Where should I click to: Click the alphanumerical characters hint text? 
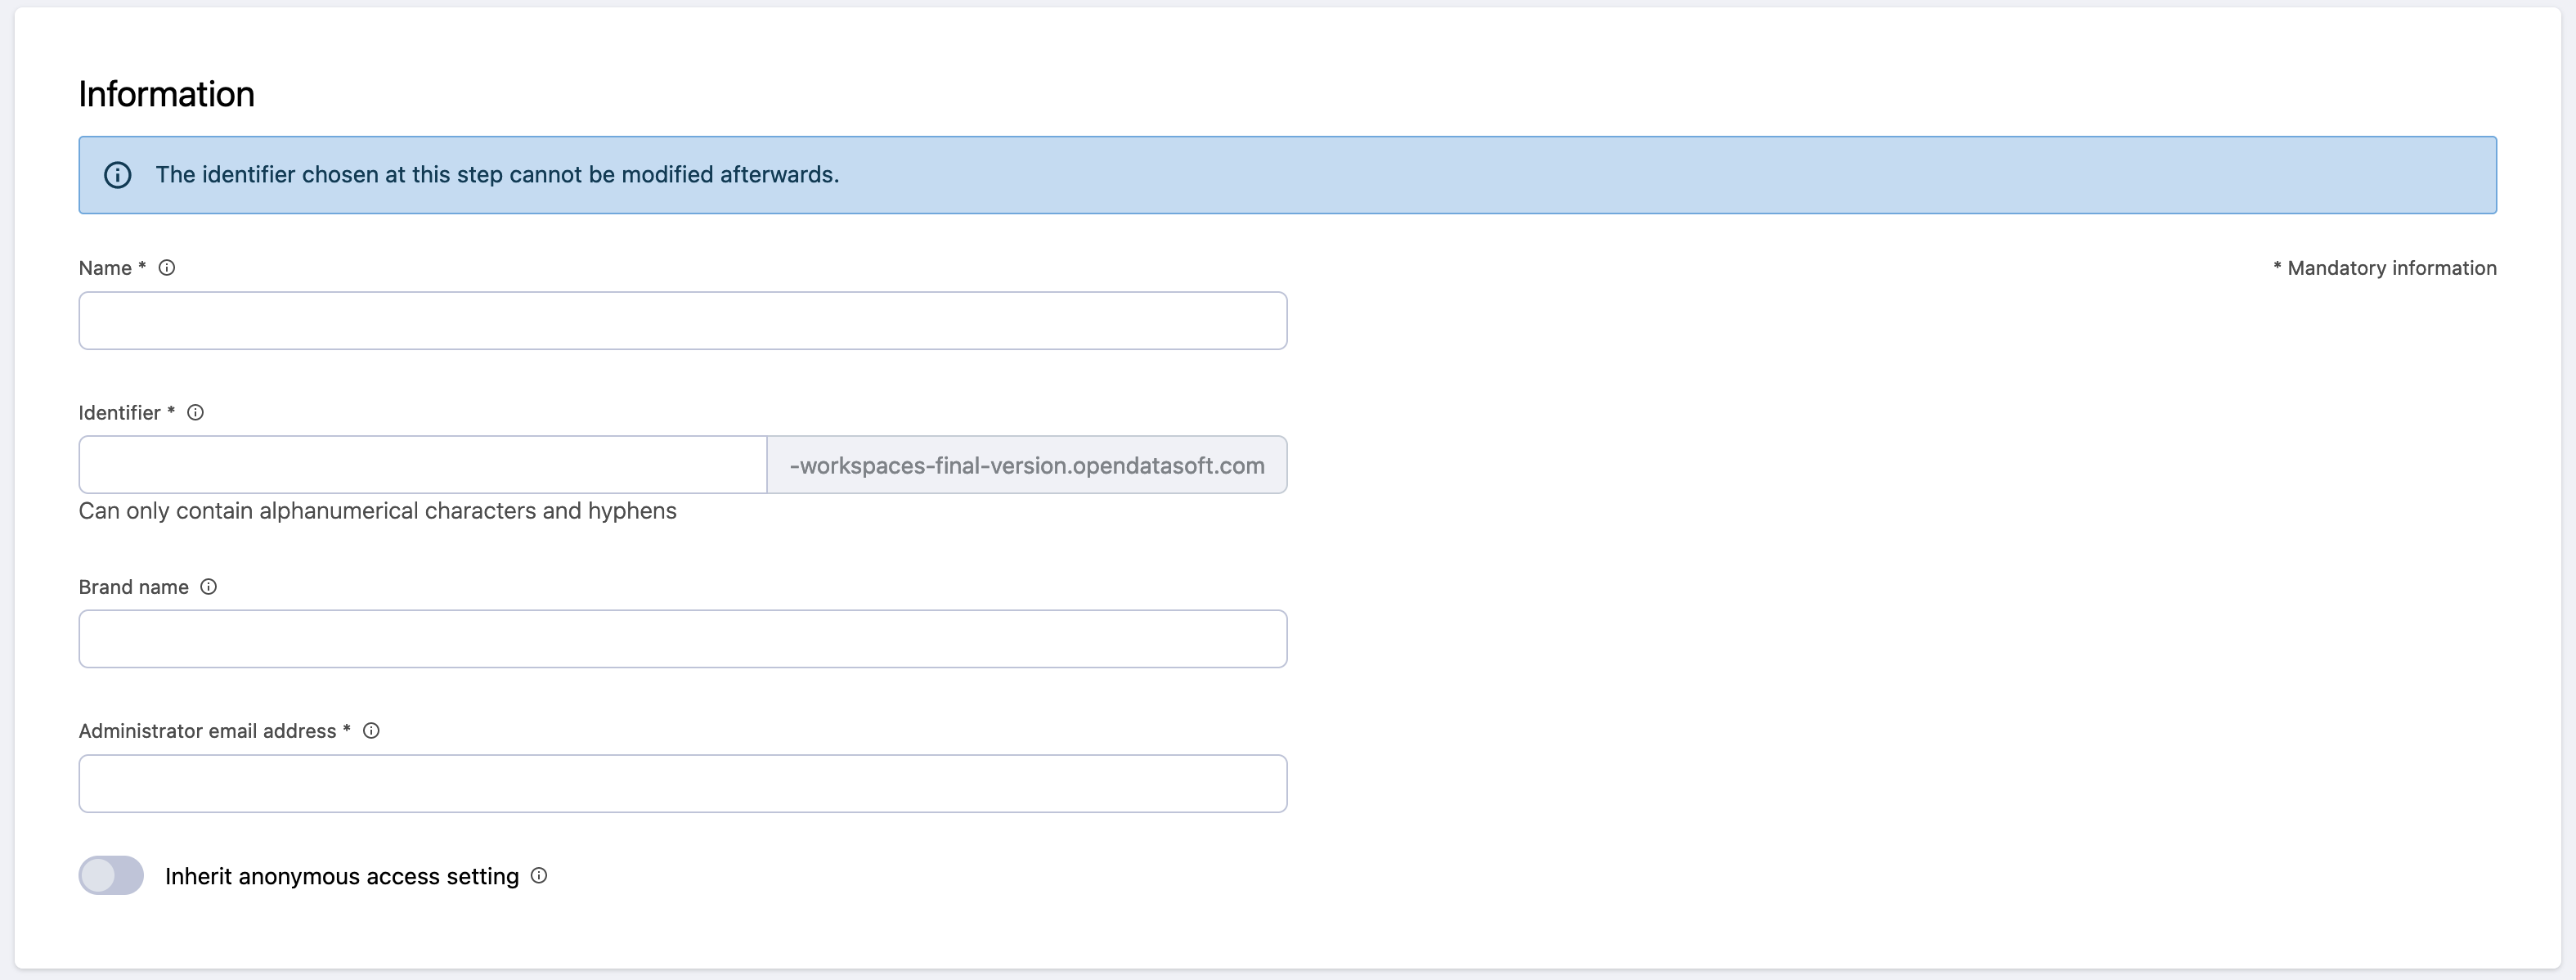(377, 511)
